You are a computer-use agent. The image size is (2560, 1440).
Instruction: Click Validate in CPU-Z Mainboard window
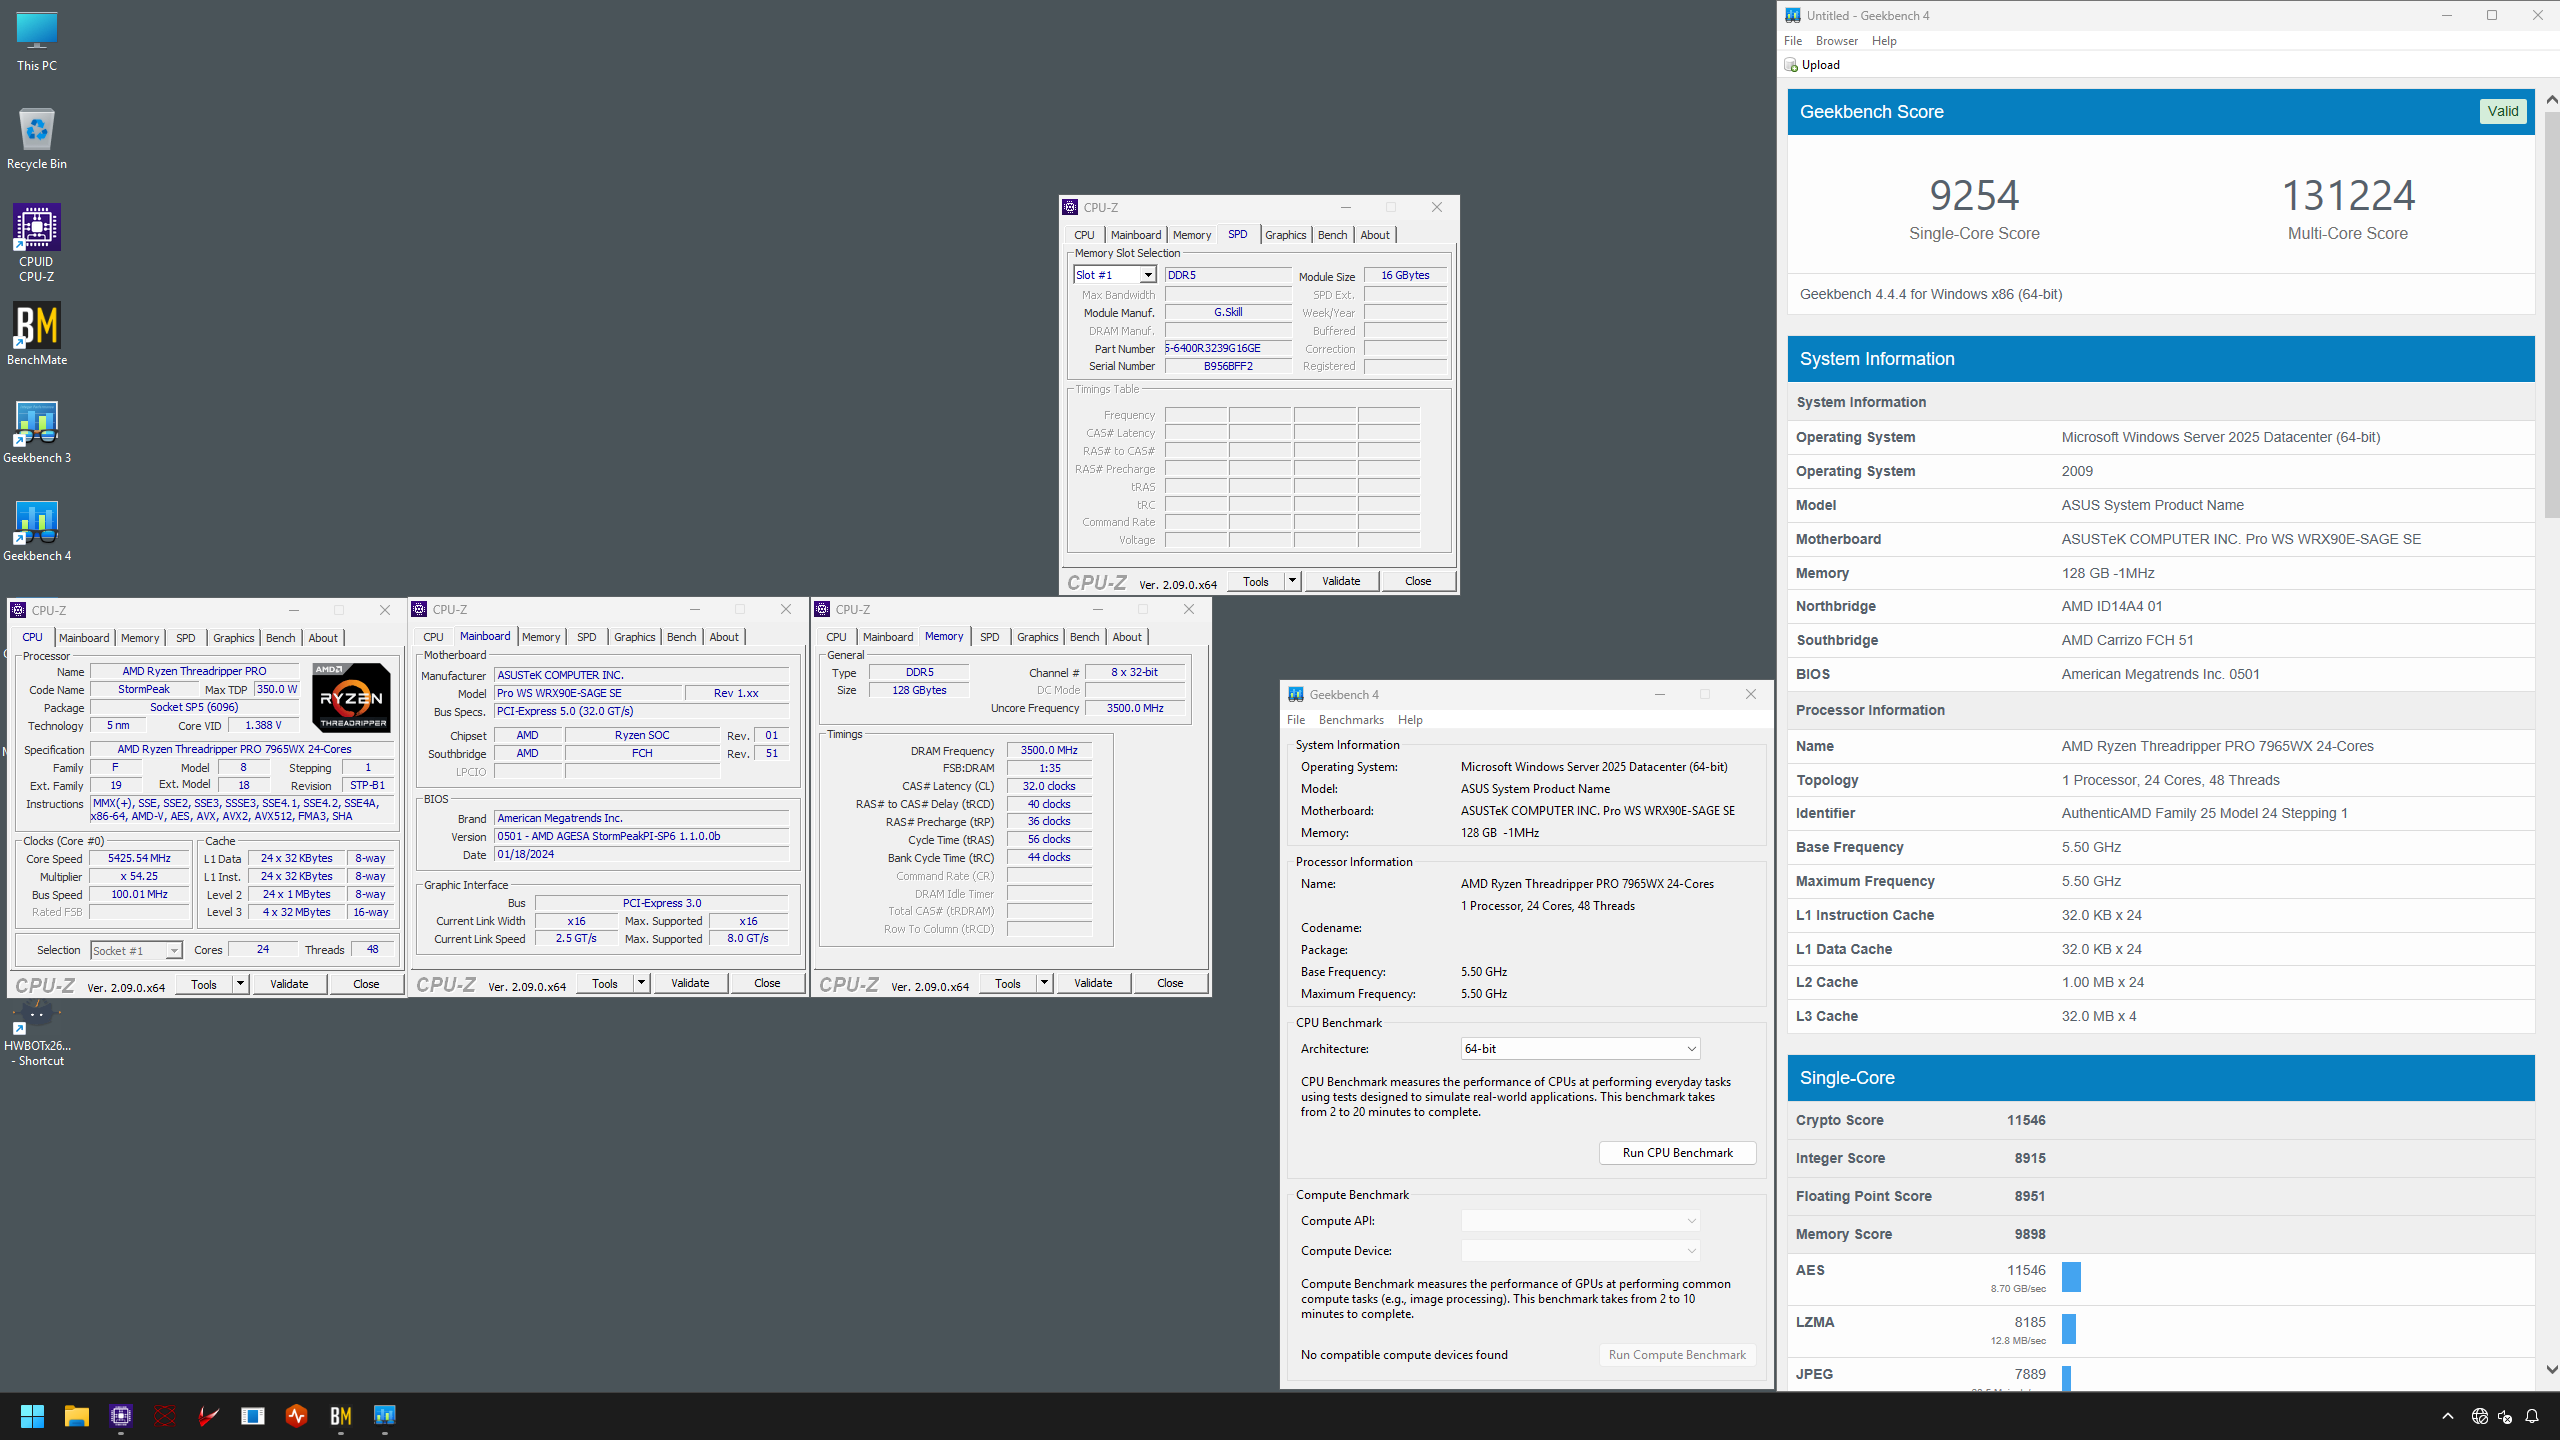[x=690, y=983]
